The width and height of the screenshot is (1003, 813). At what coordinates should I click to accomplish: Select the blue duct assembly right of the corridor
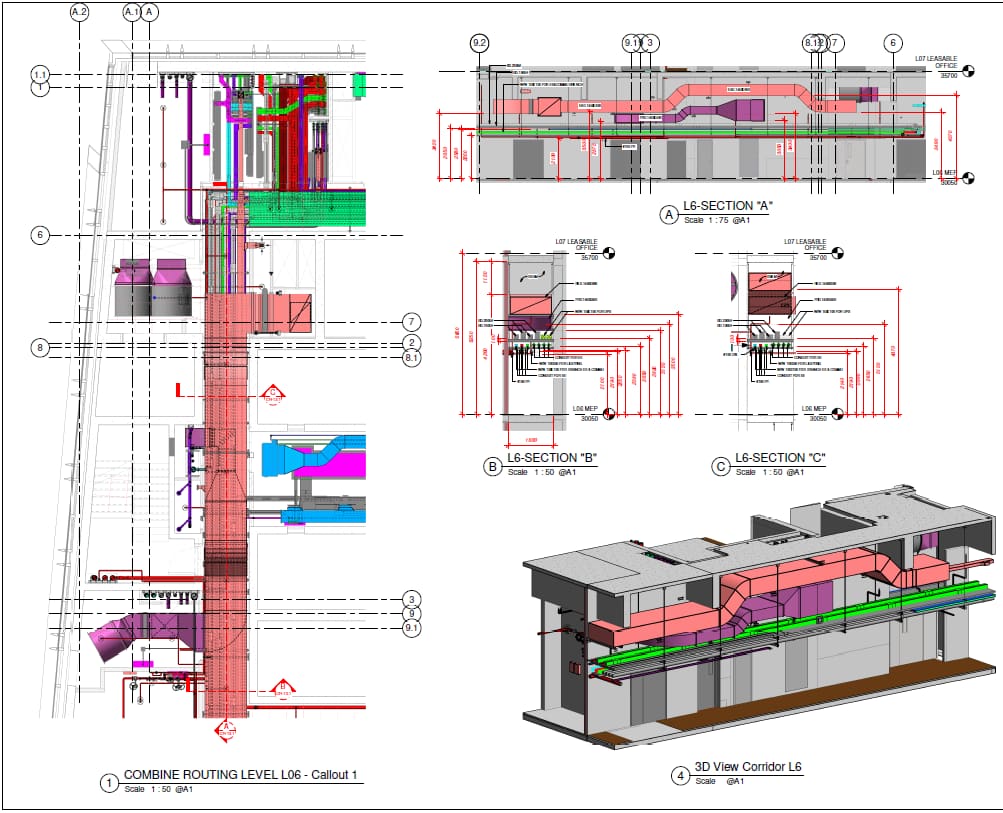[313, 456]
